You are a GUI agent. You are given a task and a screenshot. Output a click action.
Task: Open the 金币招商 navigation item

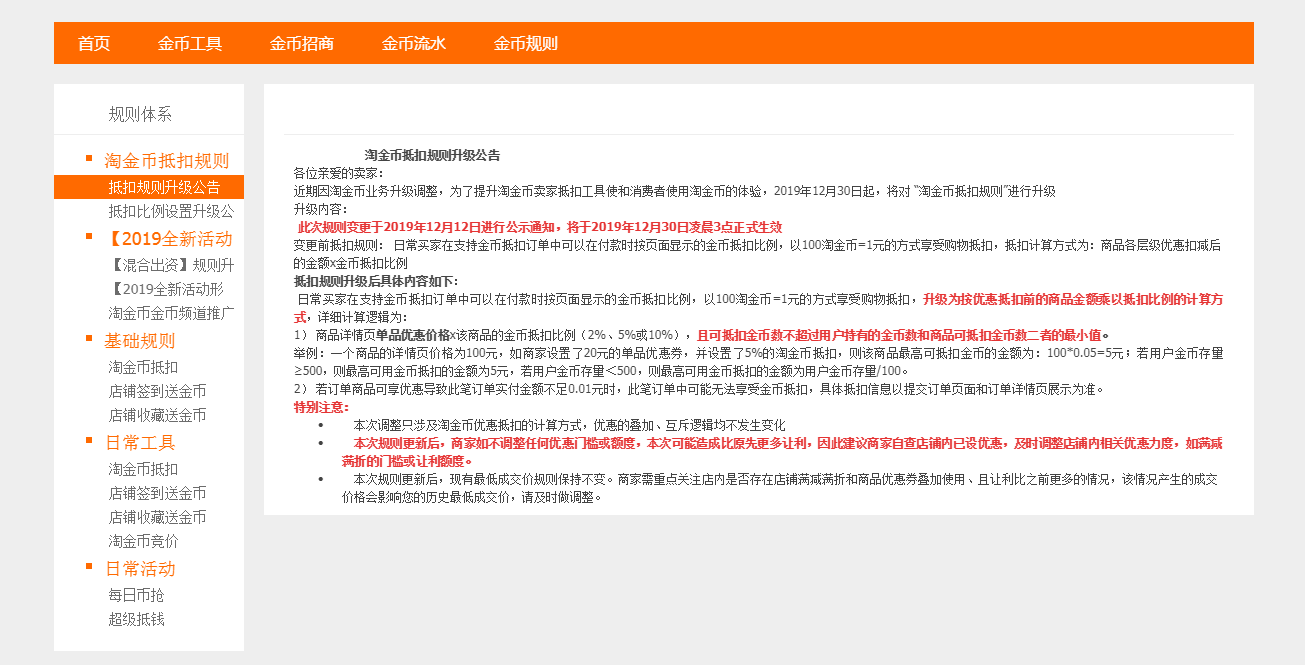(302, 43)
